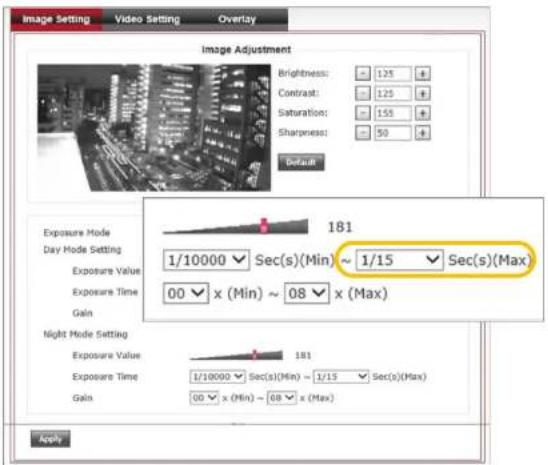Open the enlarged 08 maximum gain dropdown
This screenshot has height=465, width=548.
pos(307,293)
